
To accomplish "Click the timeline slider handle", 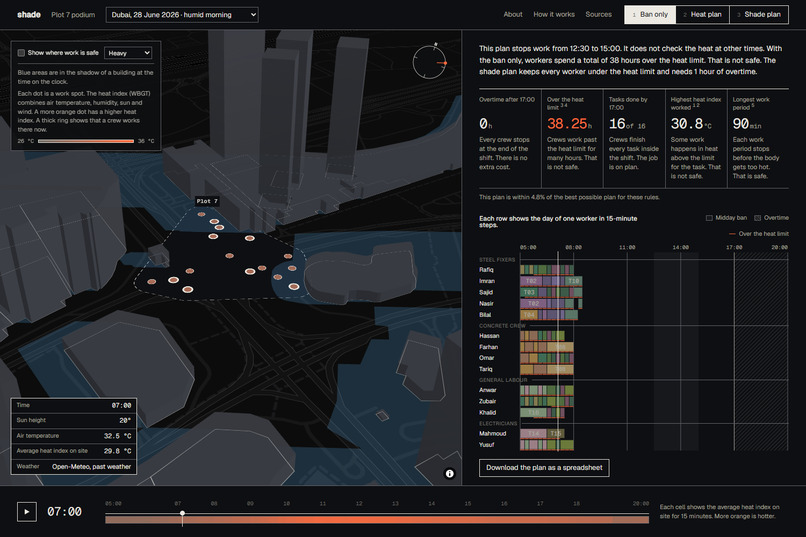I will pos(182,513).
